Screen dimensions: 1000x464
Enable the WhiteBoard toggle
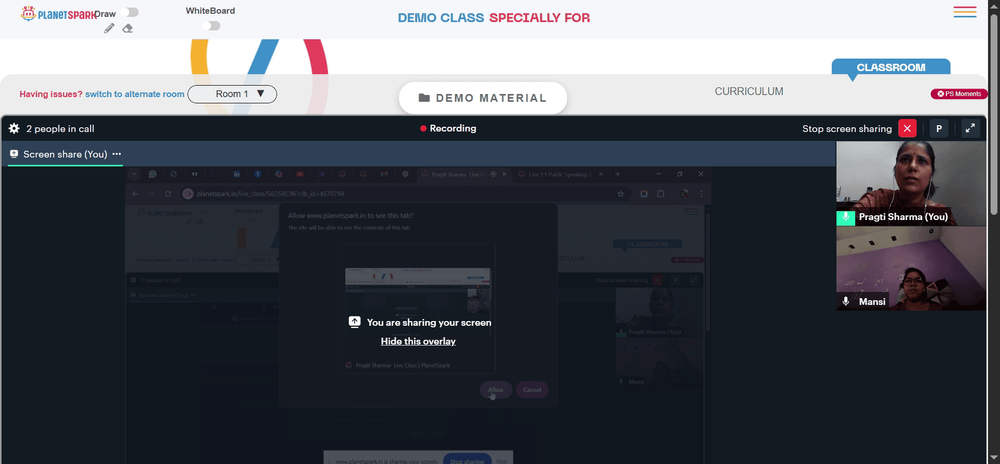point(210,25)
